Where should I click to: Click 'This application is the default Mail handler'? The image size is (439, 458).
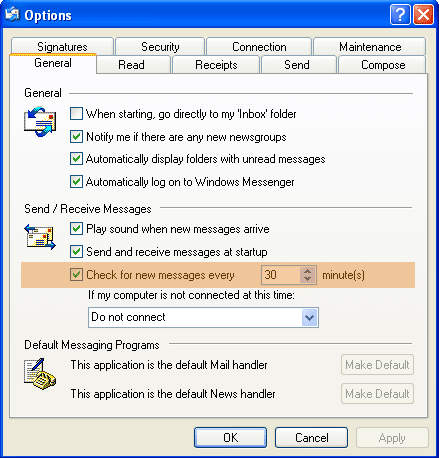coord(169,365)
